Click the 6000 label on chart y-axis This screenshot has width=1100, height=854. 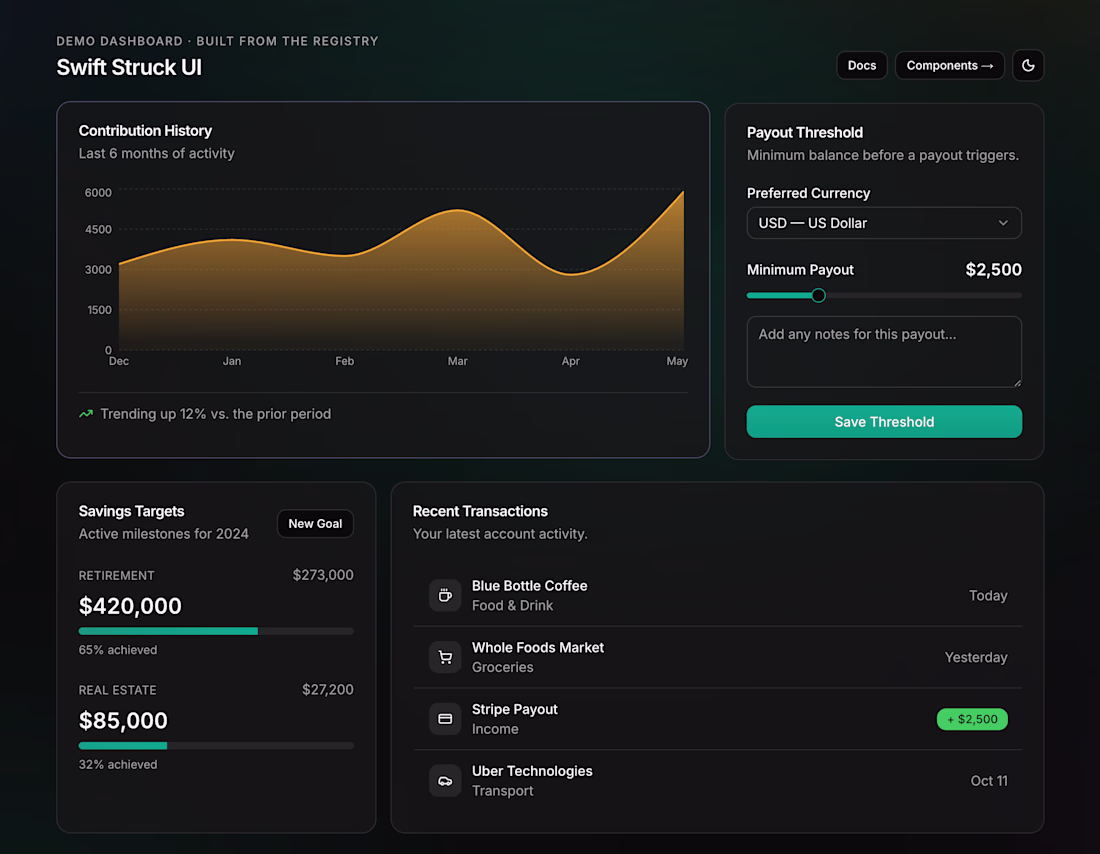point(98,192)
